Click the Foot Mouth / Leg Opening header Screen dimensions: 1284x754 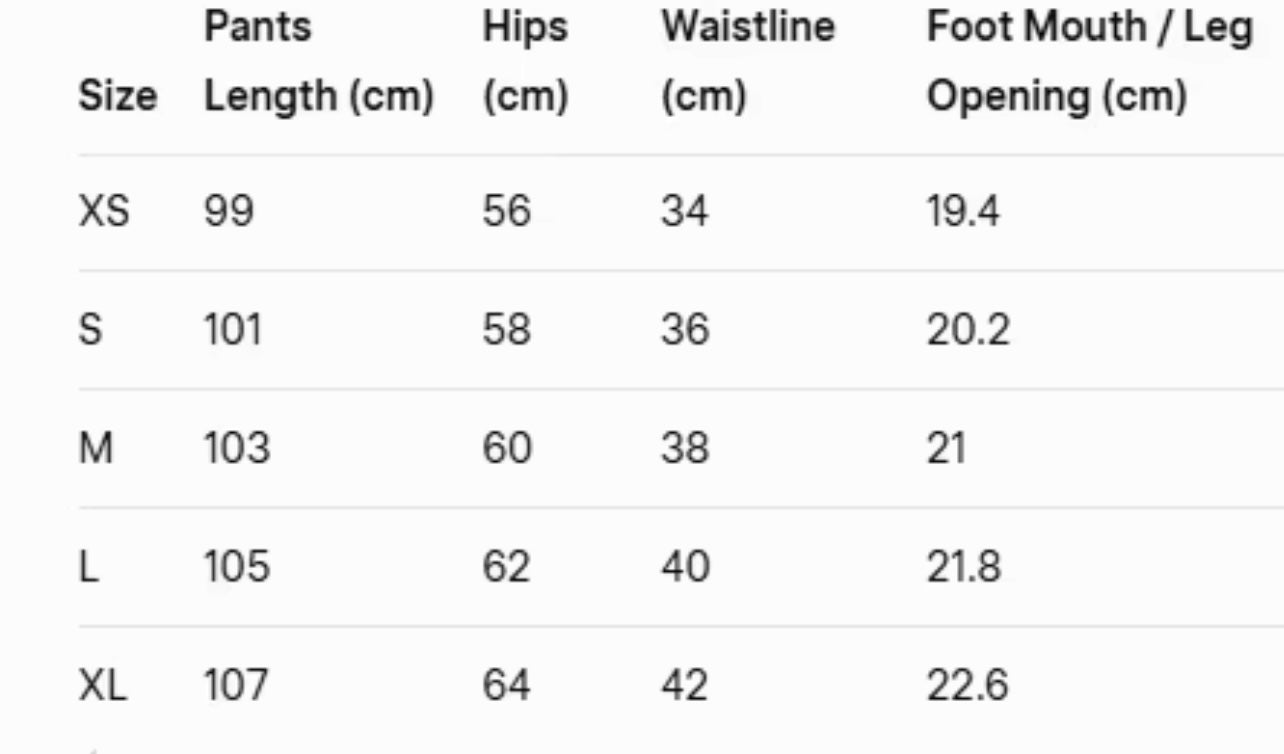[x=1089, y=62]
